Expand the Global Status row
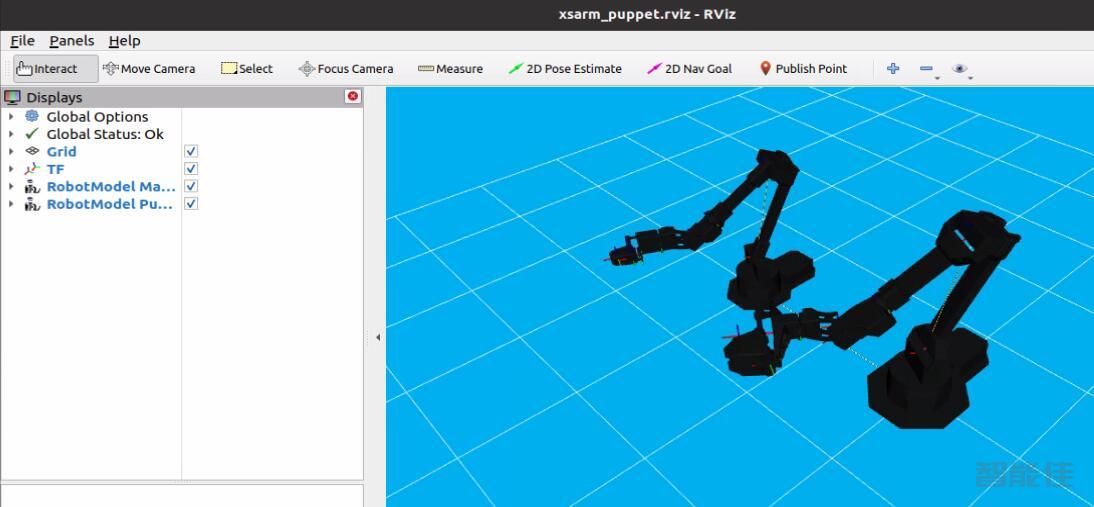The image size is (1094, 507). click(11, 134)
